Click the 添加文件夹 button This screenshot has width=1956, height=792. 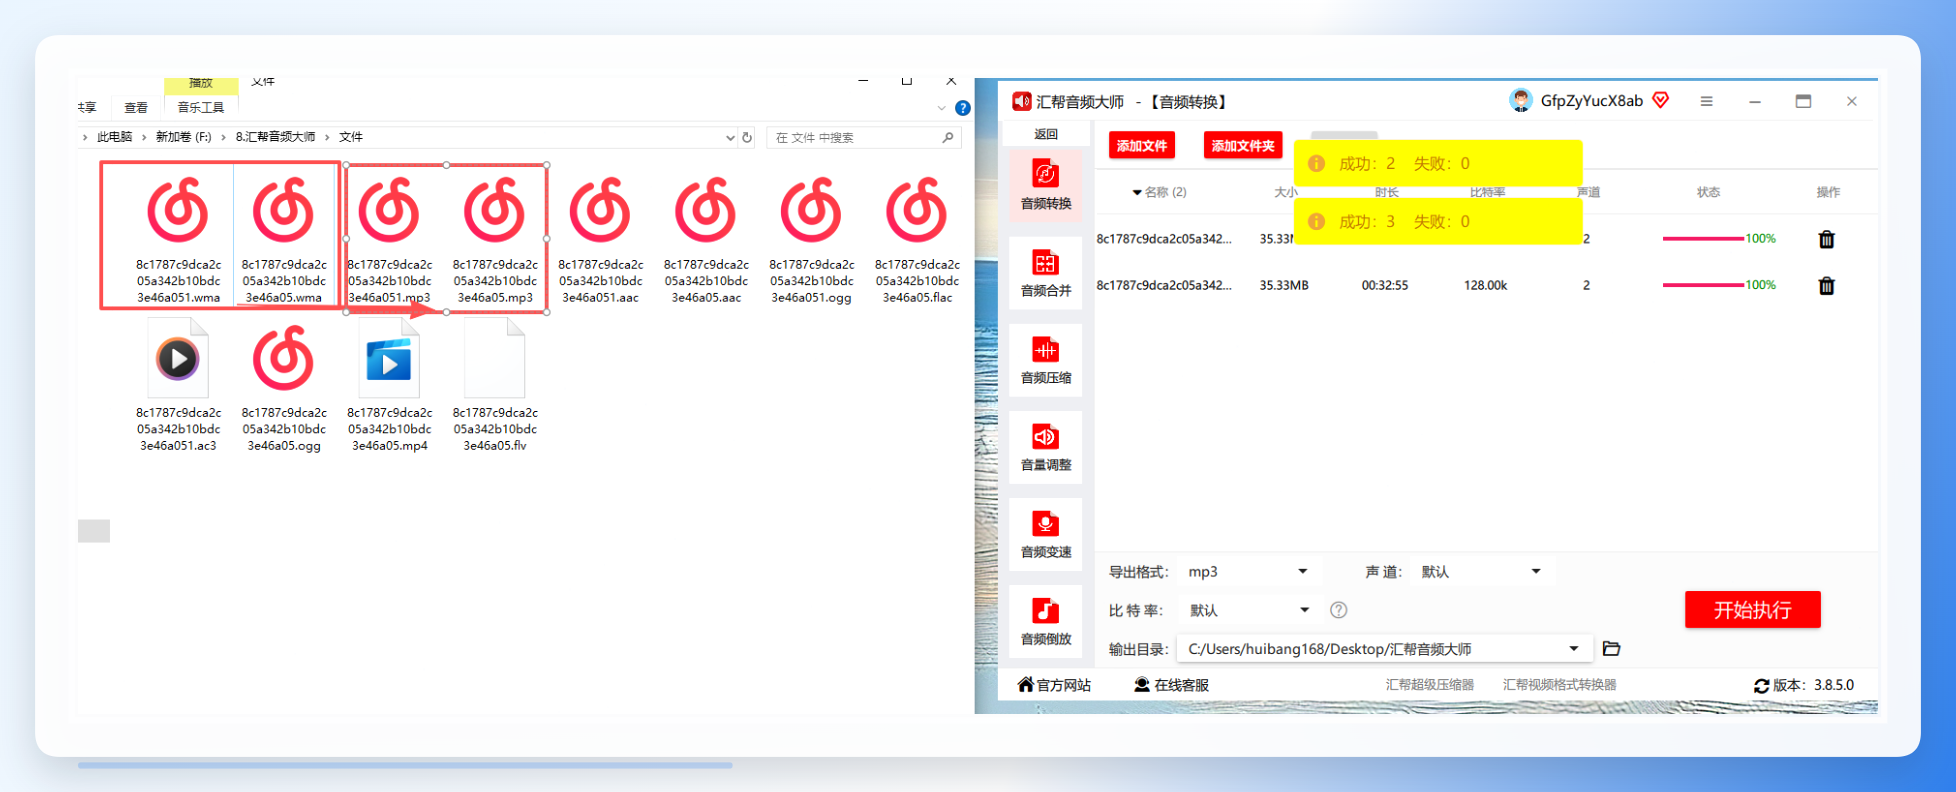(1243, 146)
